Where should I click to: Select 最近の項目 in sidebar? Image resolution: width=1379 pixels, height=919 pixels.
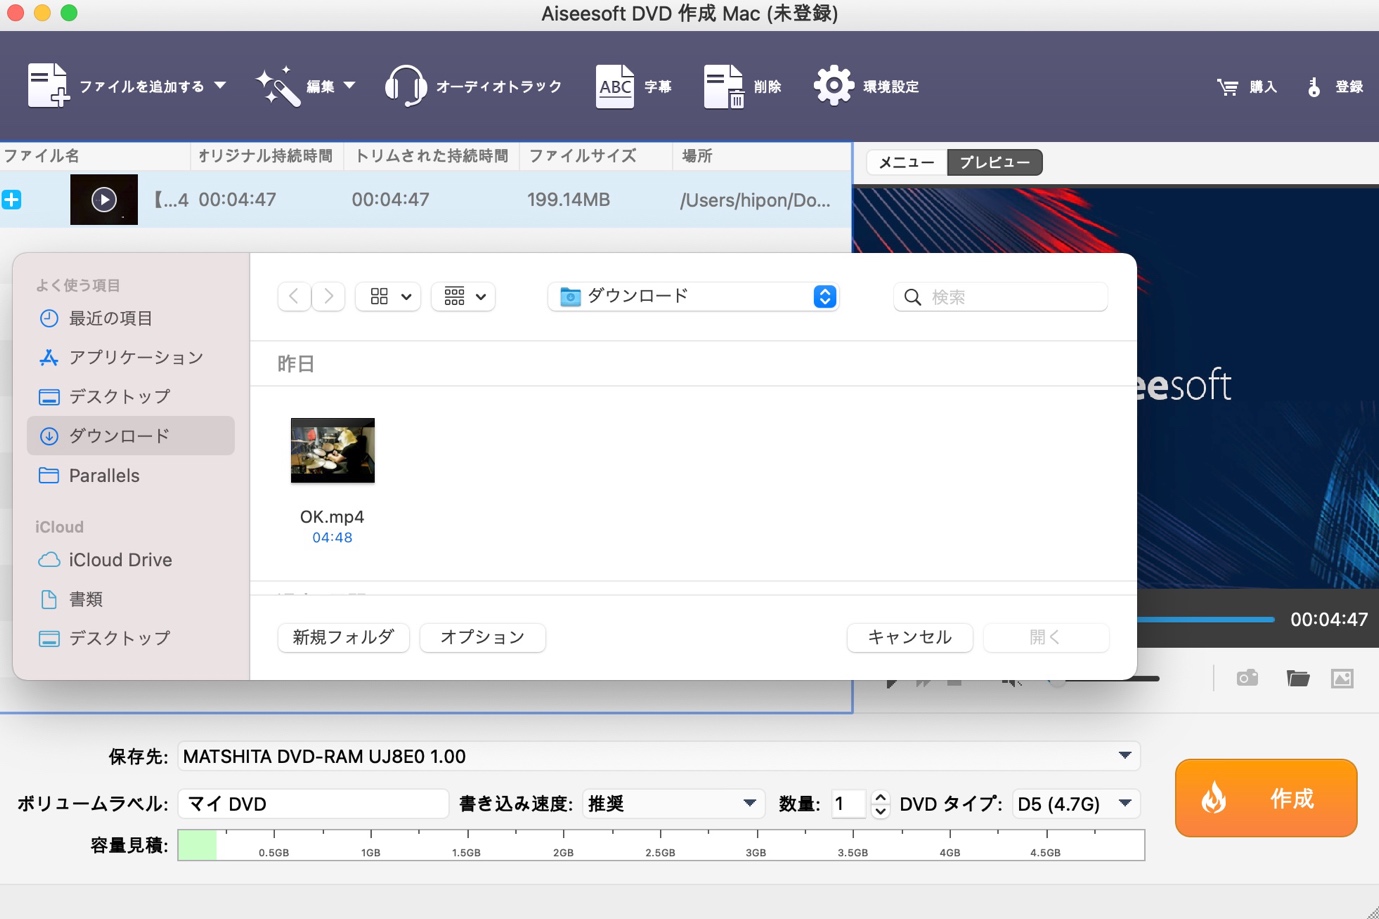click(131, 318)
